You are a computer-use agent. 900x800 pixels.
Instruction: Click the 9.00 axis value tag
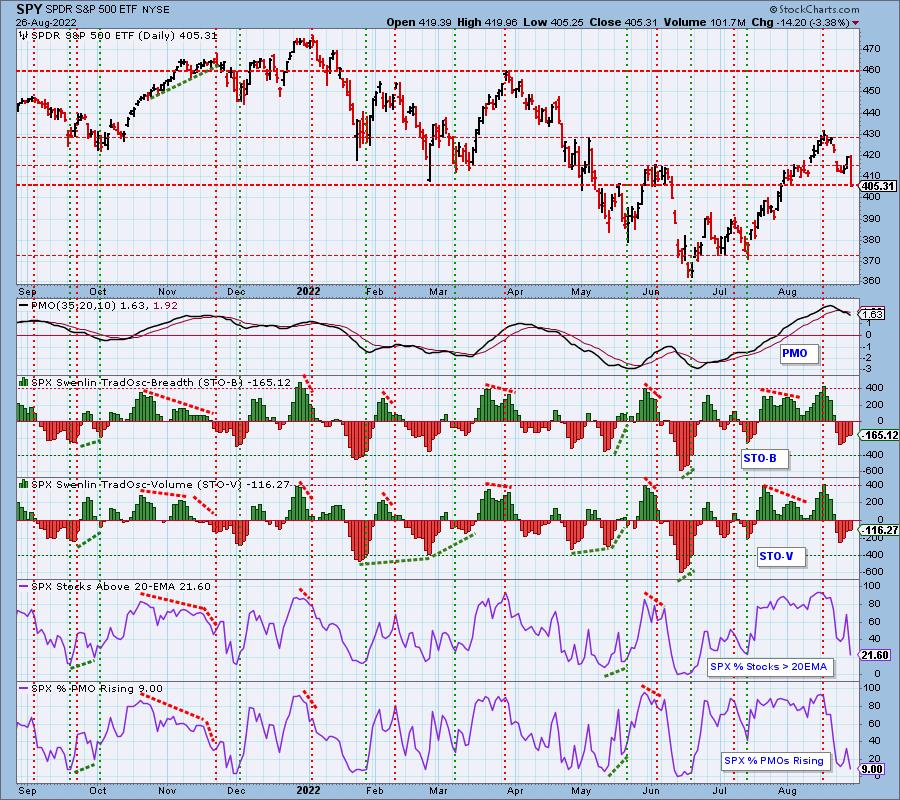tap(873, 769)
